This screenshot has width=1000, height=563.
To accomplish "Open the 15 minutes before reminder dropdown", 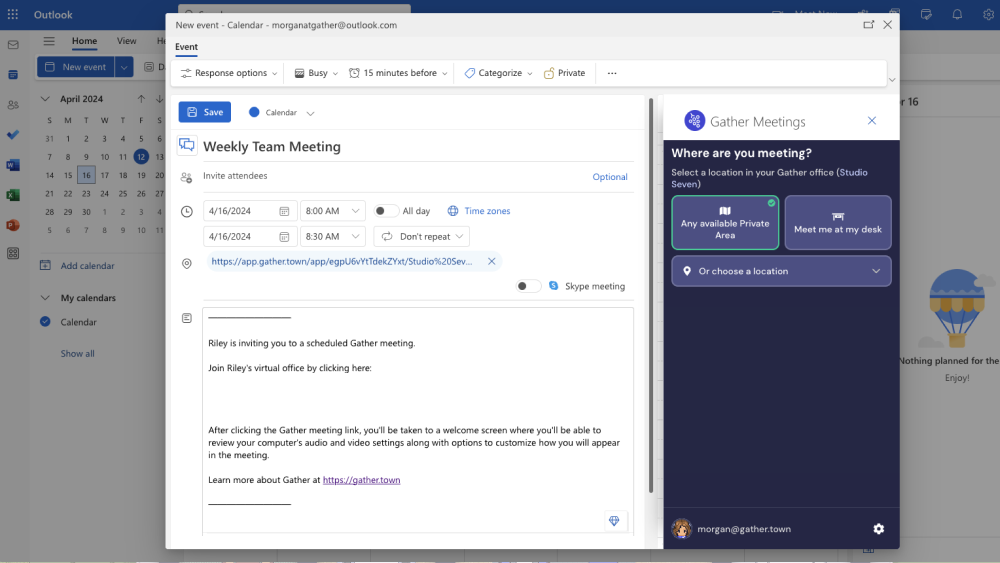I will point(398,73).
